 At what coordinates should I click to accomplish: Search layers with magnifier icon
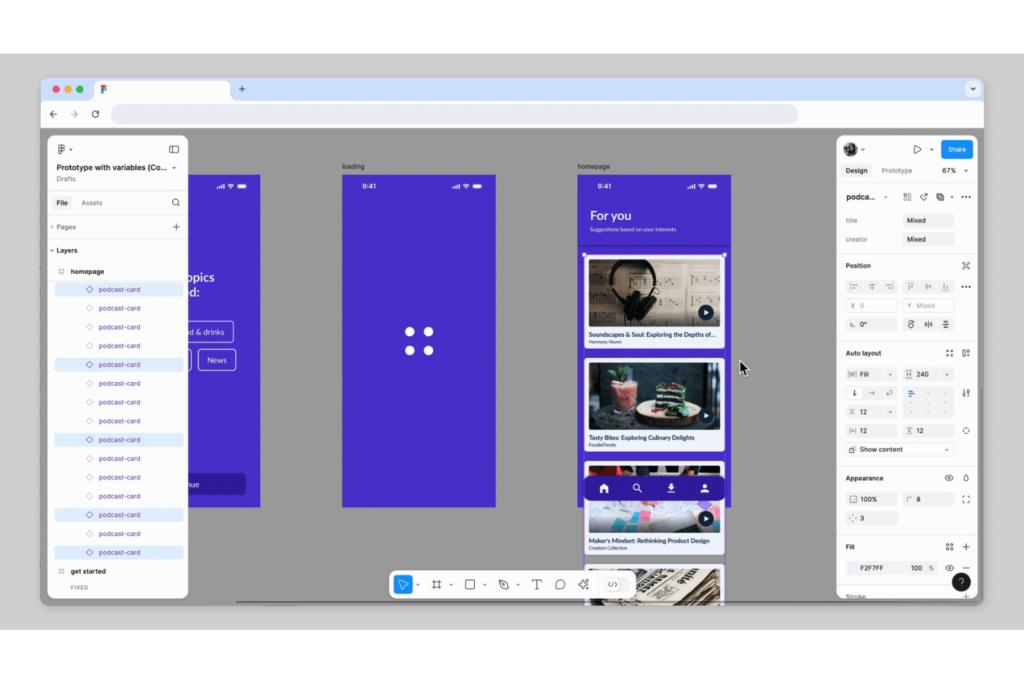pyautogui.click(x=176, y=202)
